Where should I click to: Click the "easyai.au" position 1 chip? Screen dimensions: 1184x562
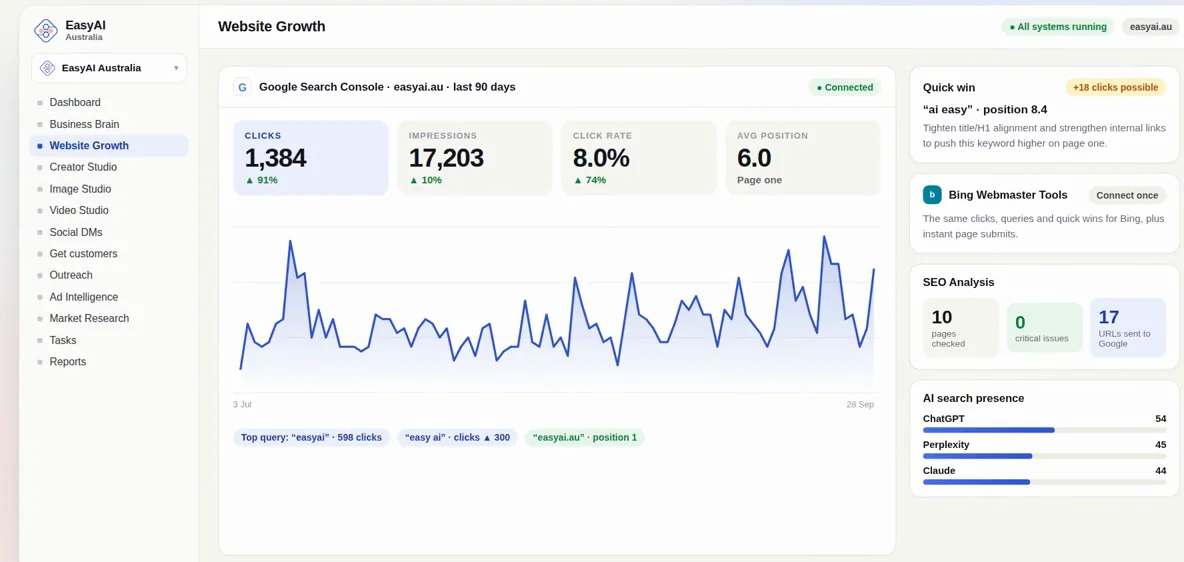click(584, 437)
